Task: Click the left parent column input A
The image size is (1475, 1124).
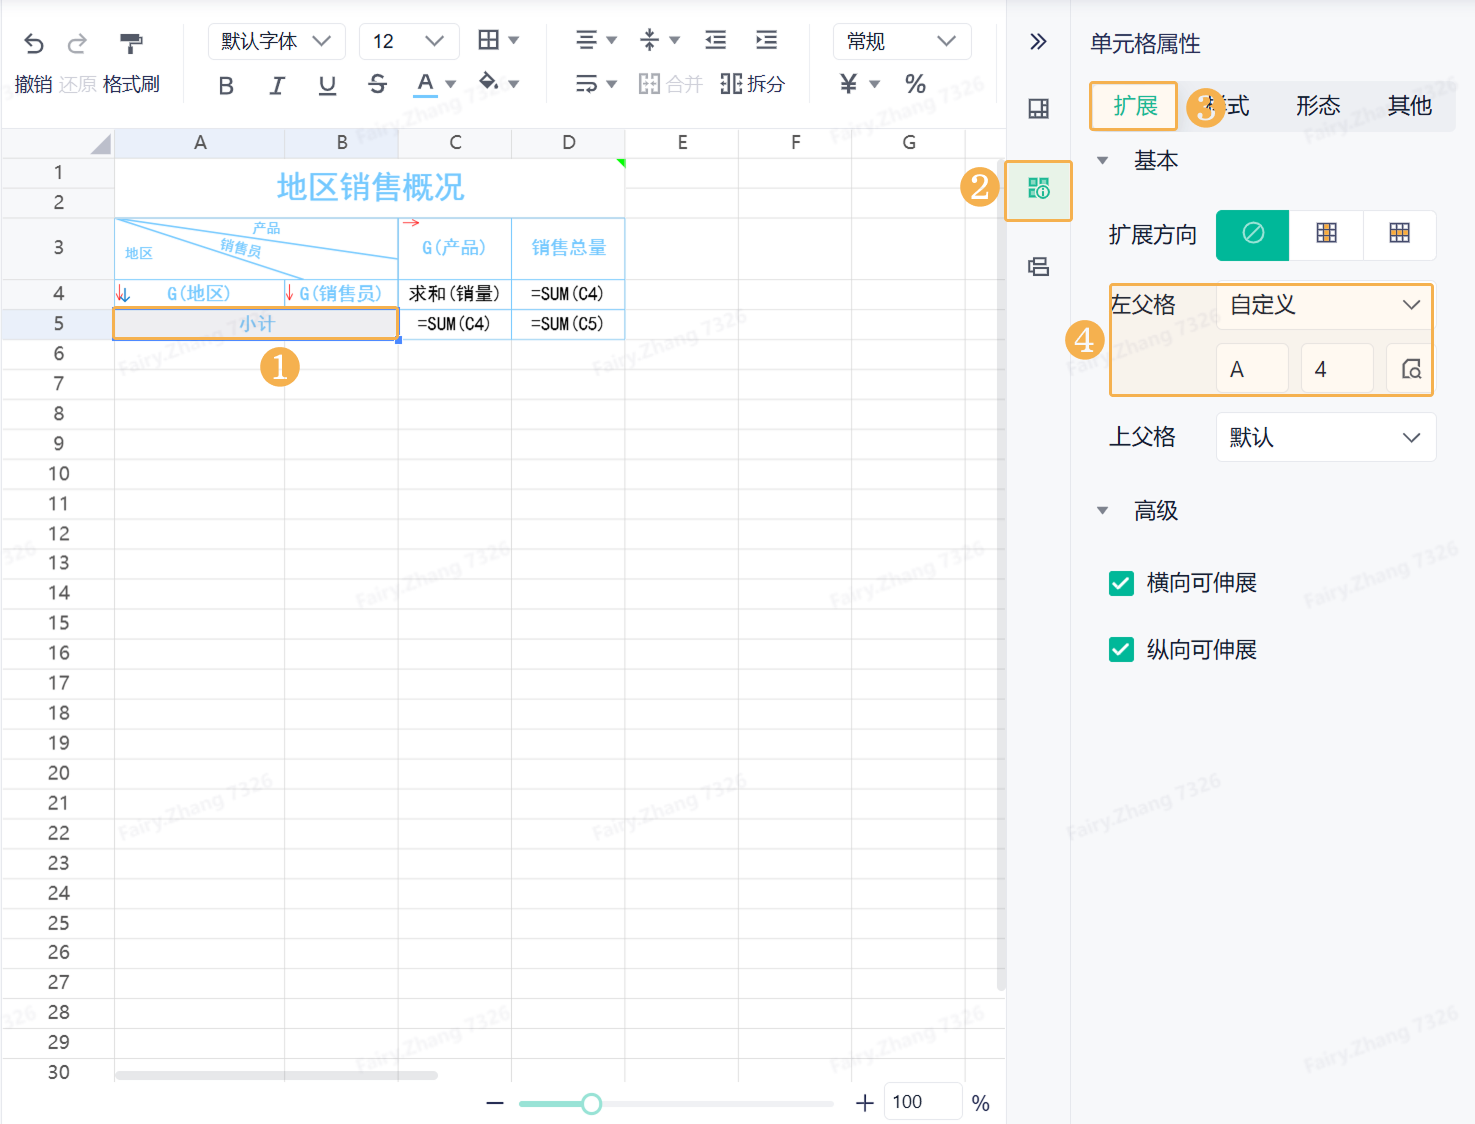Action: pos(1252,369)
